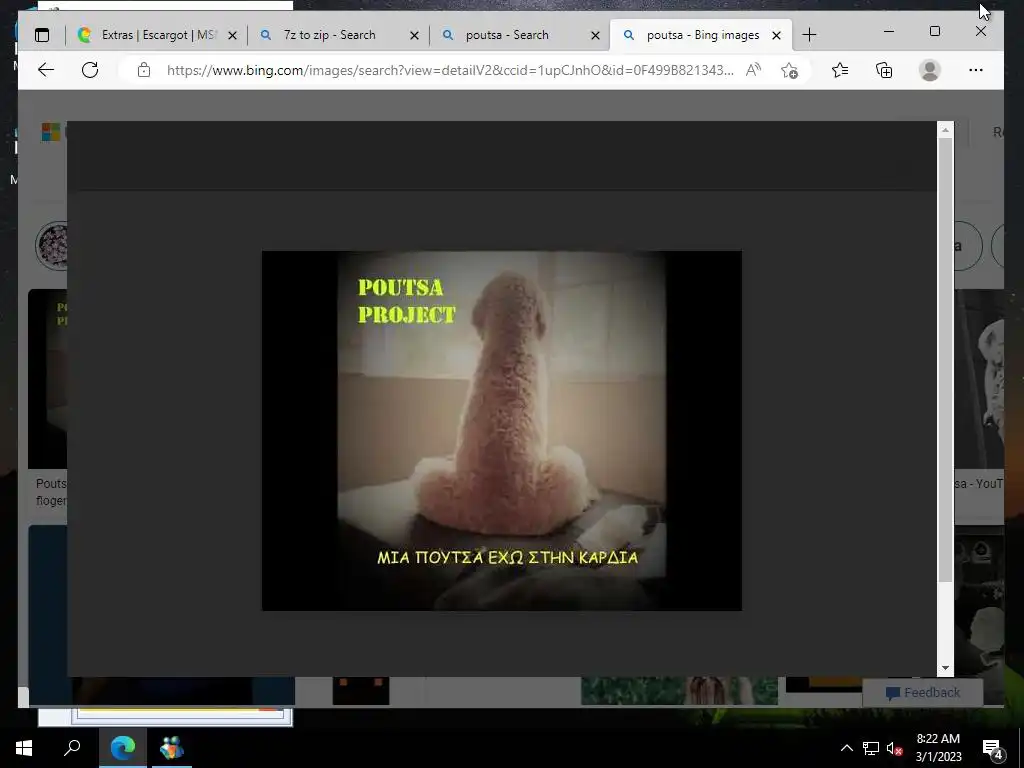Click the Microsoft Edge taskbar icon
Screen dimensions: 1024x768
(x=122, y=748)
